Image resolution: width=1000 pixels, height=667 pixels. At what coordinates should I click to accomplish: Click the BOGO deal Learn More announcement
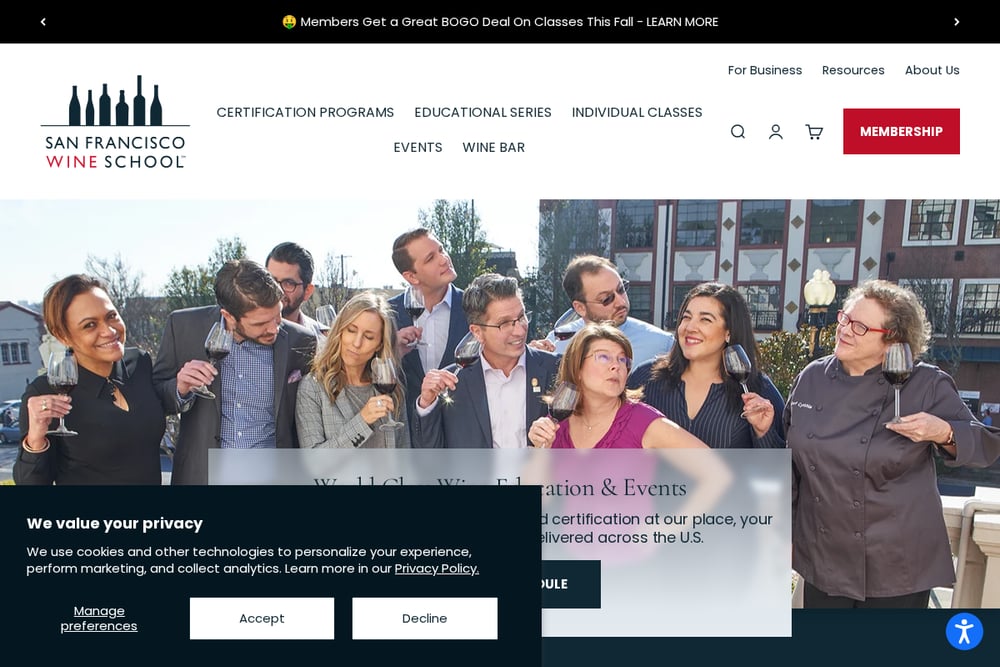tap(500, 22)
